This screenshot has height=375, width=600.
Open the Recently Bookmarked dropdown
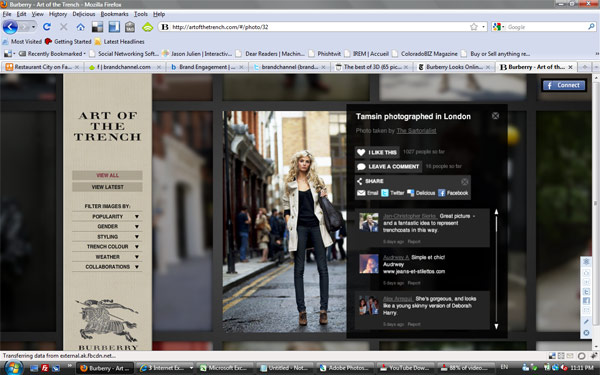[x=52, y=54]
